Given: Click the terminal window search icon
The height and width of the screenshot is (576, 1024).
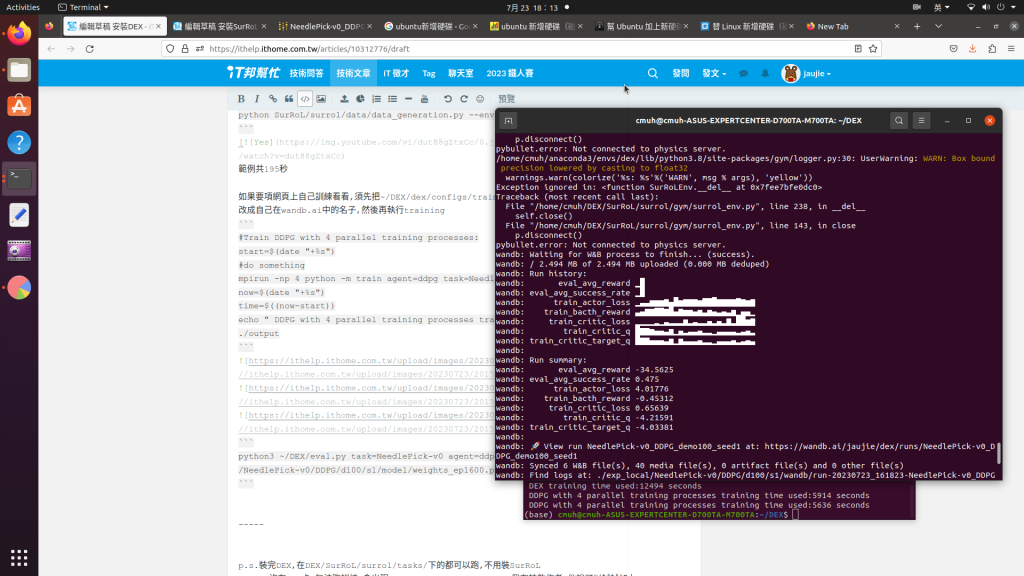Looking at the screenshot, I should point(899,120).
